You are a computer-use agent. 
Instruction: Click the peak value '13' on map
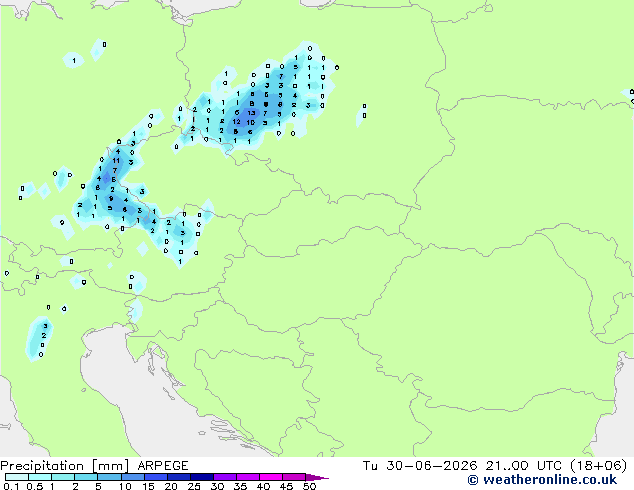[251, 113]
